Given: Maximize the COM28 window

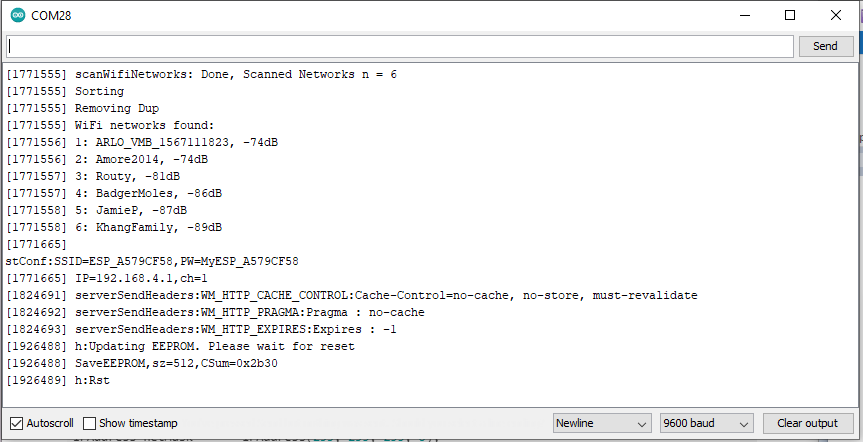Looking at the screenshot, I should pyautogui.click(x=790, y=15).
